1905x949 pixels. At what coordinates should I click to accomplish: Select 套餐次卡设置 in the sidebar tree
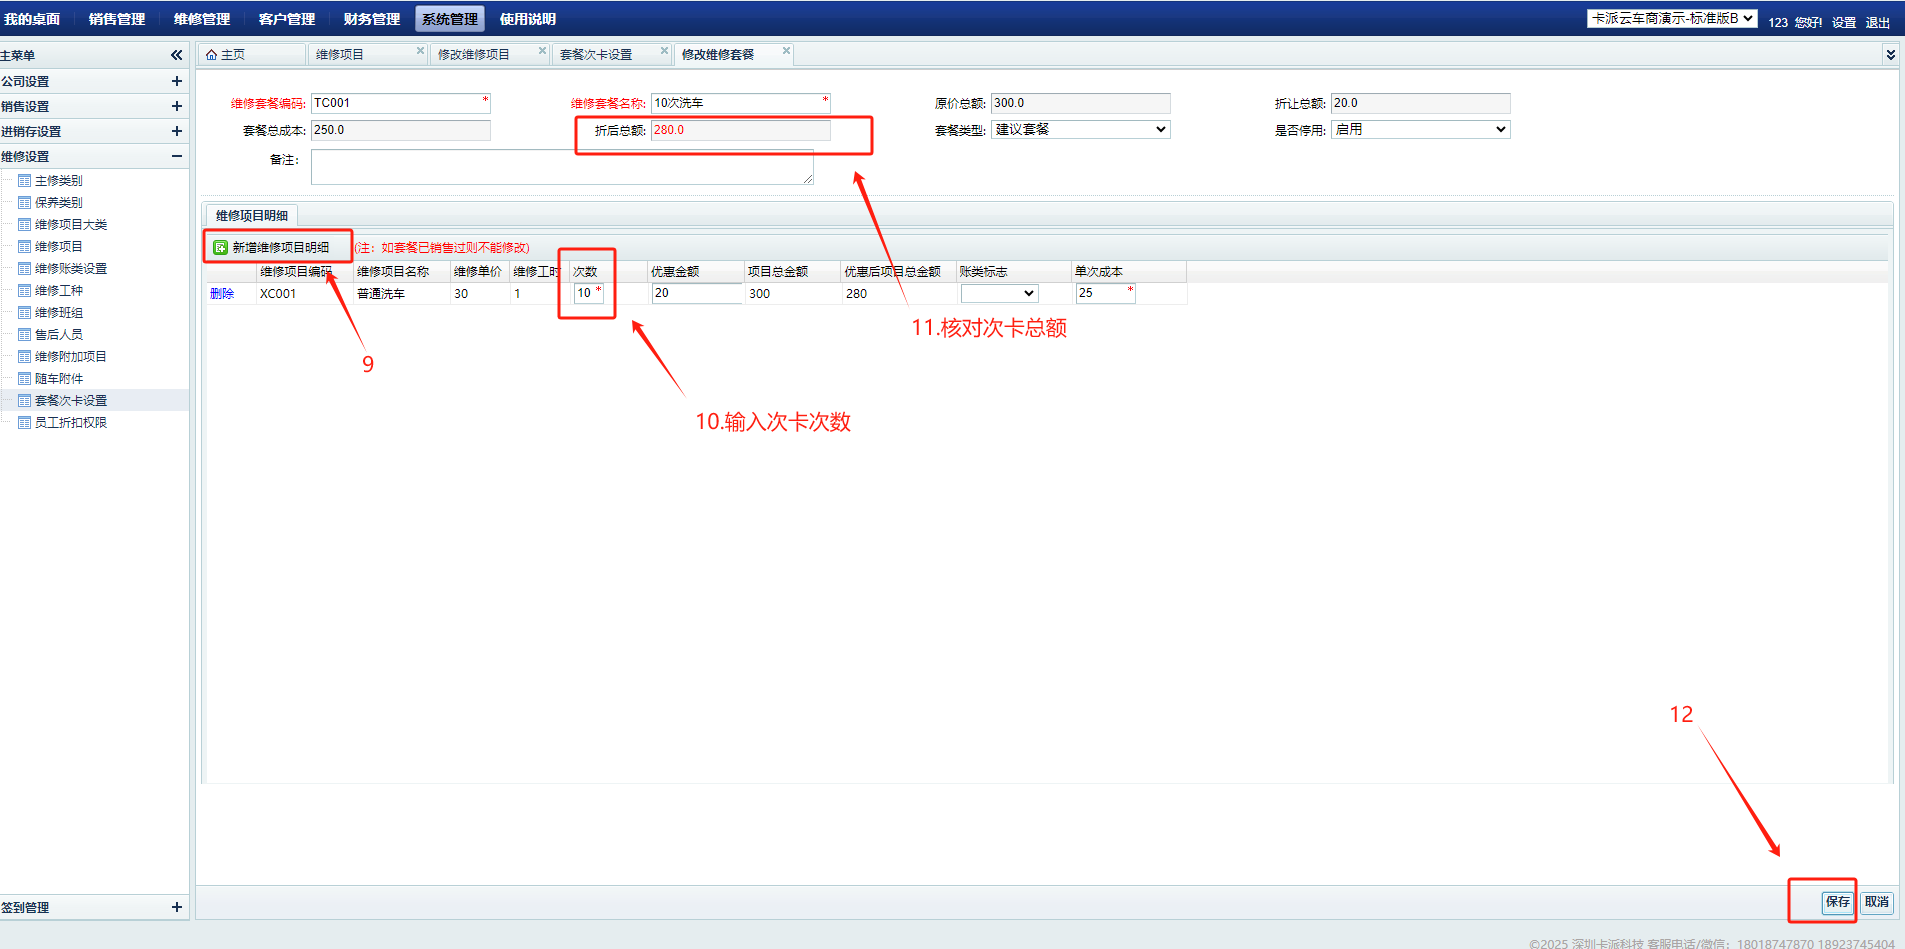click(71, 401)
